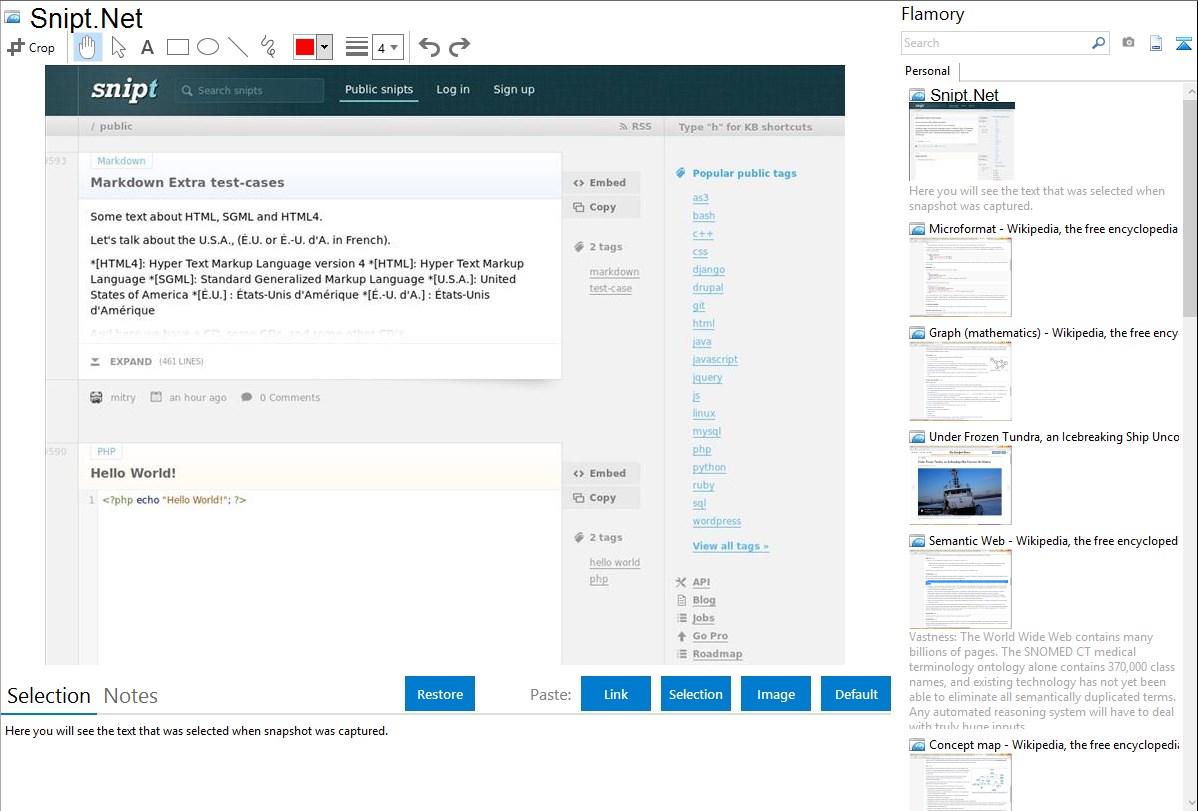This screenshot has height=811, width=1198.
Task: Open the Go Pro link
Action: (710, 636)
